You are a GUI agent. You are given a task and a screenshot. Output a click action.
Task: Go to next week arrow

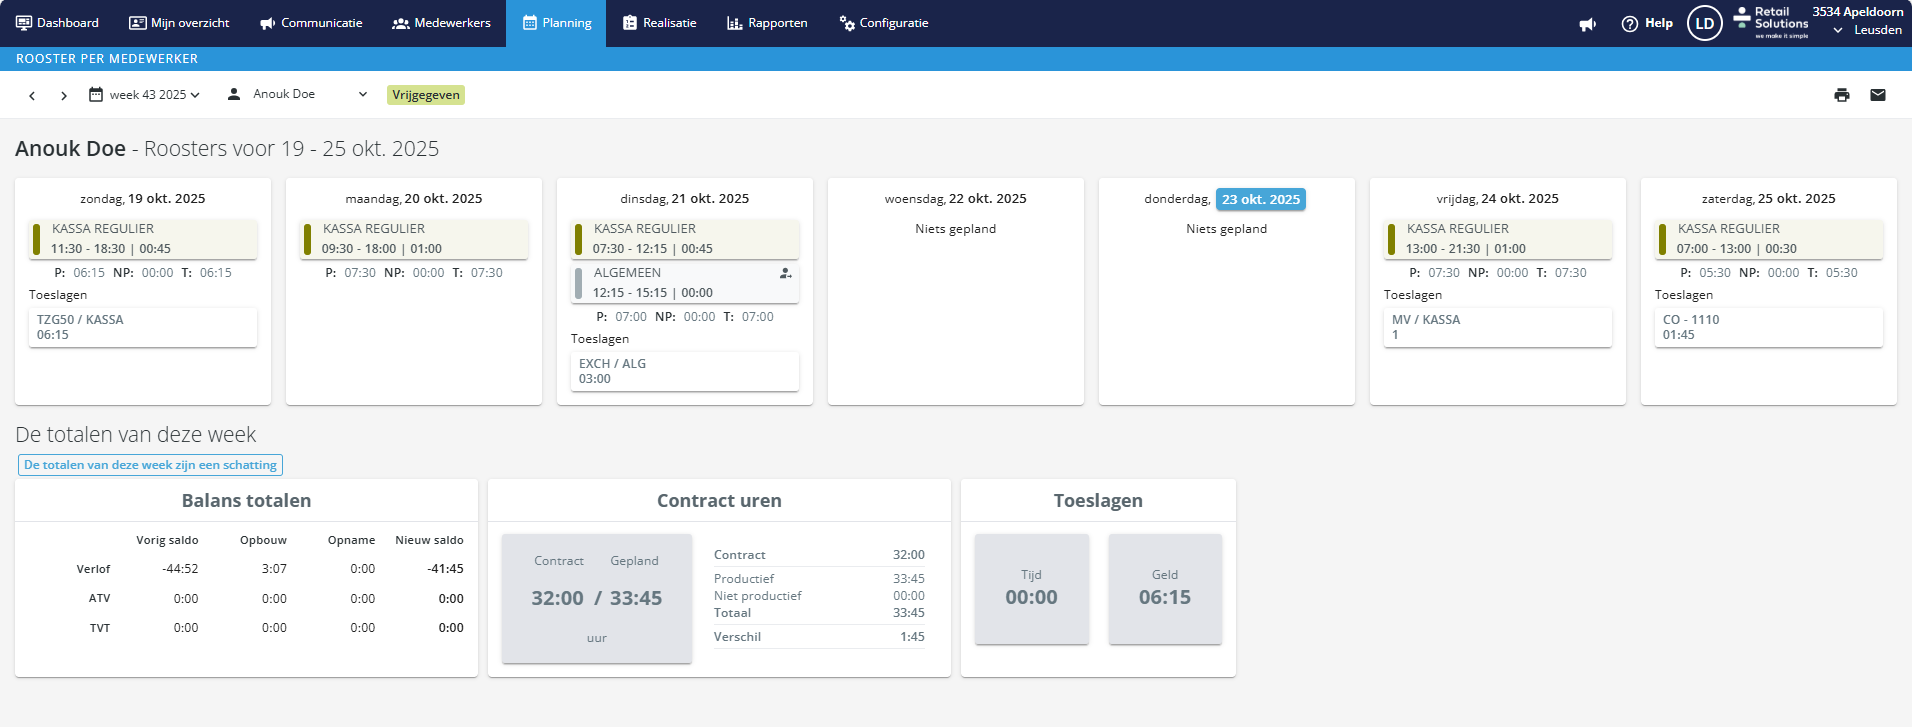pos(64,96)
